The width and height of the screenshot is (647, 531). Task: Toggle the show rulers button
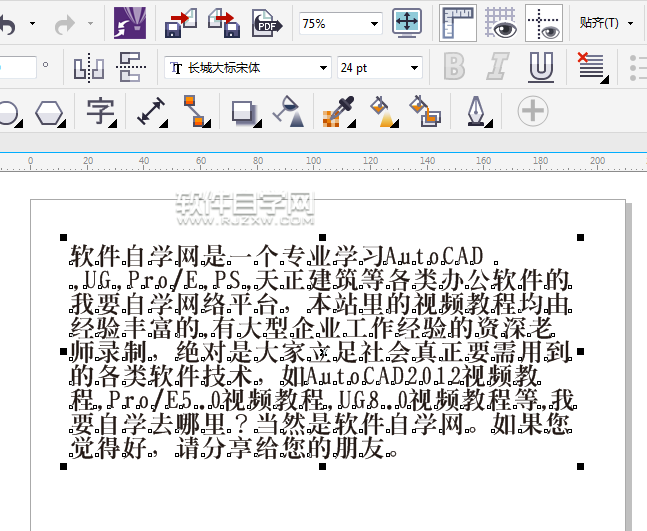(x=458, y=23)
